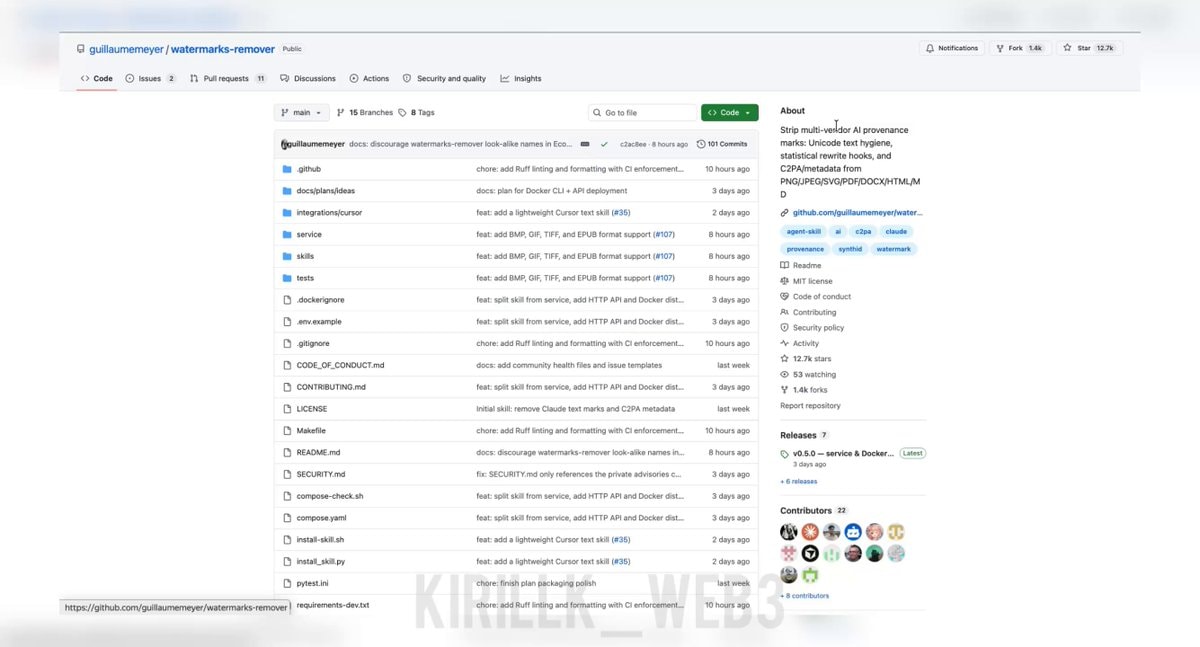Viewport: 1200px width, 647px height.
Task: Open the guillaumemeyer owner link
Action: [x=127, y=49]
